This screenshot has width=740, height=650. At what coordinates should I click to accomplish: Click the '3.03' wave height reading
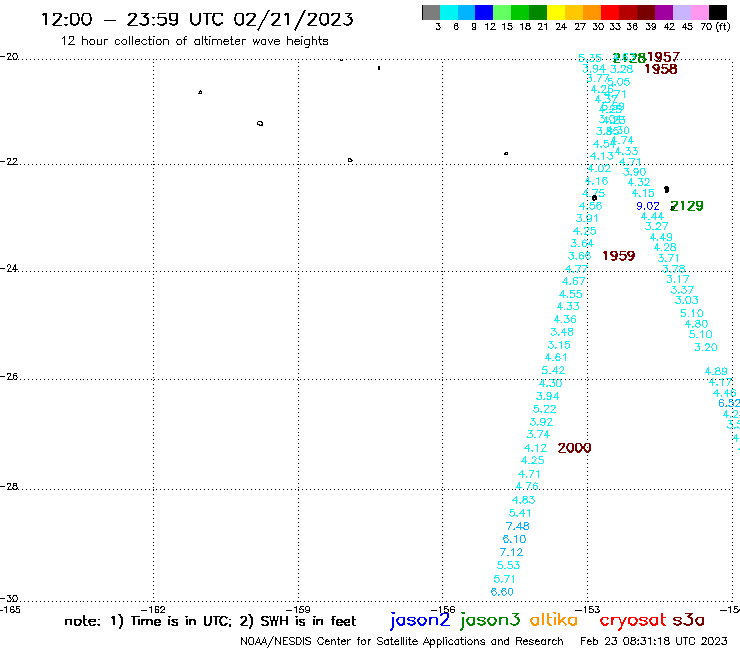click(x=687, y=300)
